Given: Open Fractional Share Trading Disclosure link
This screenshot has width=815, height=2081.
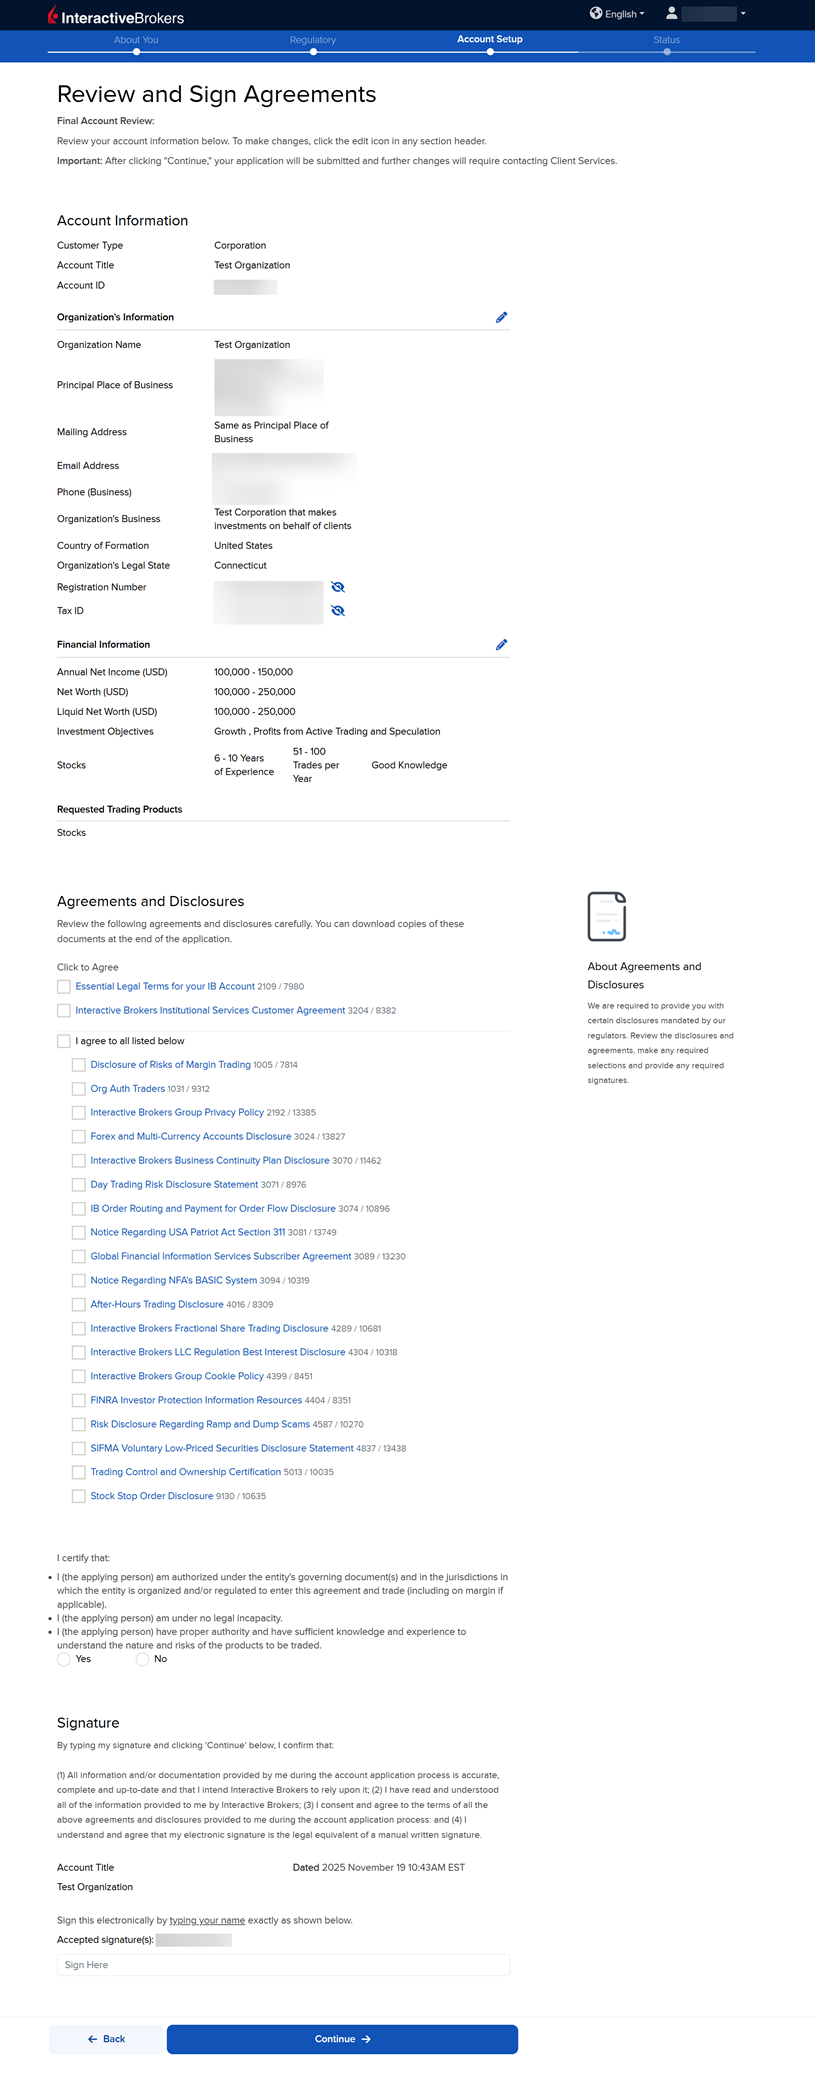Looking at the screenshot, I should coord(209,1328).
